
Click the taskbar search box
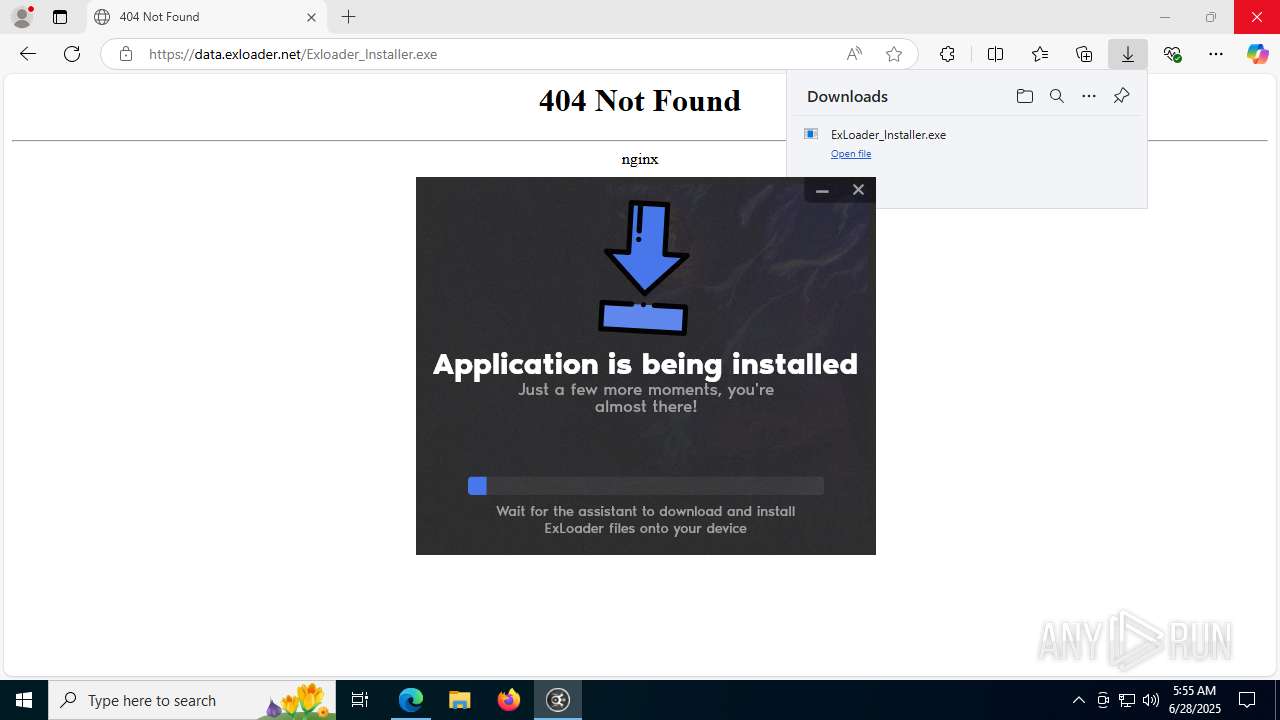192,700
